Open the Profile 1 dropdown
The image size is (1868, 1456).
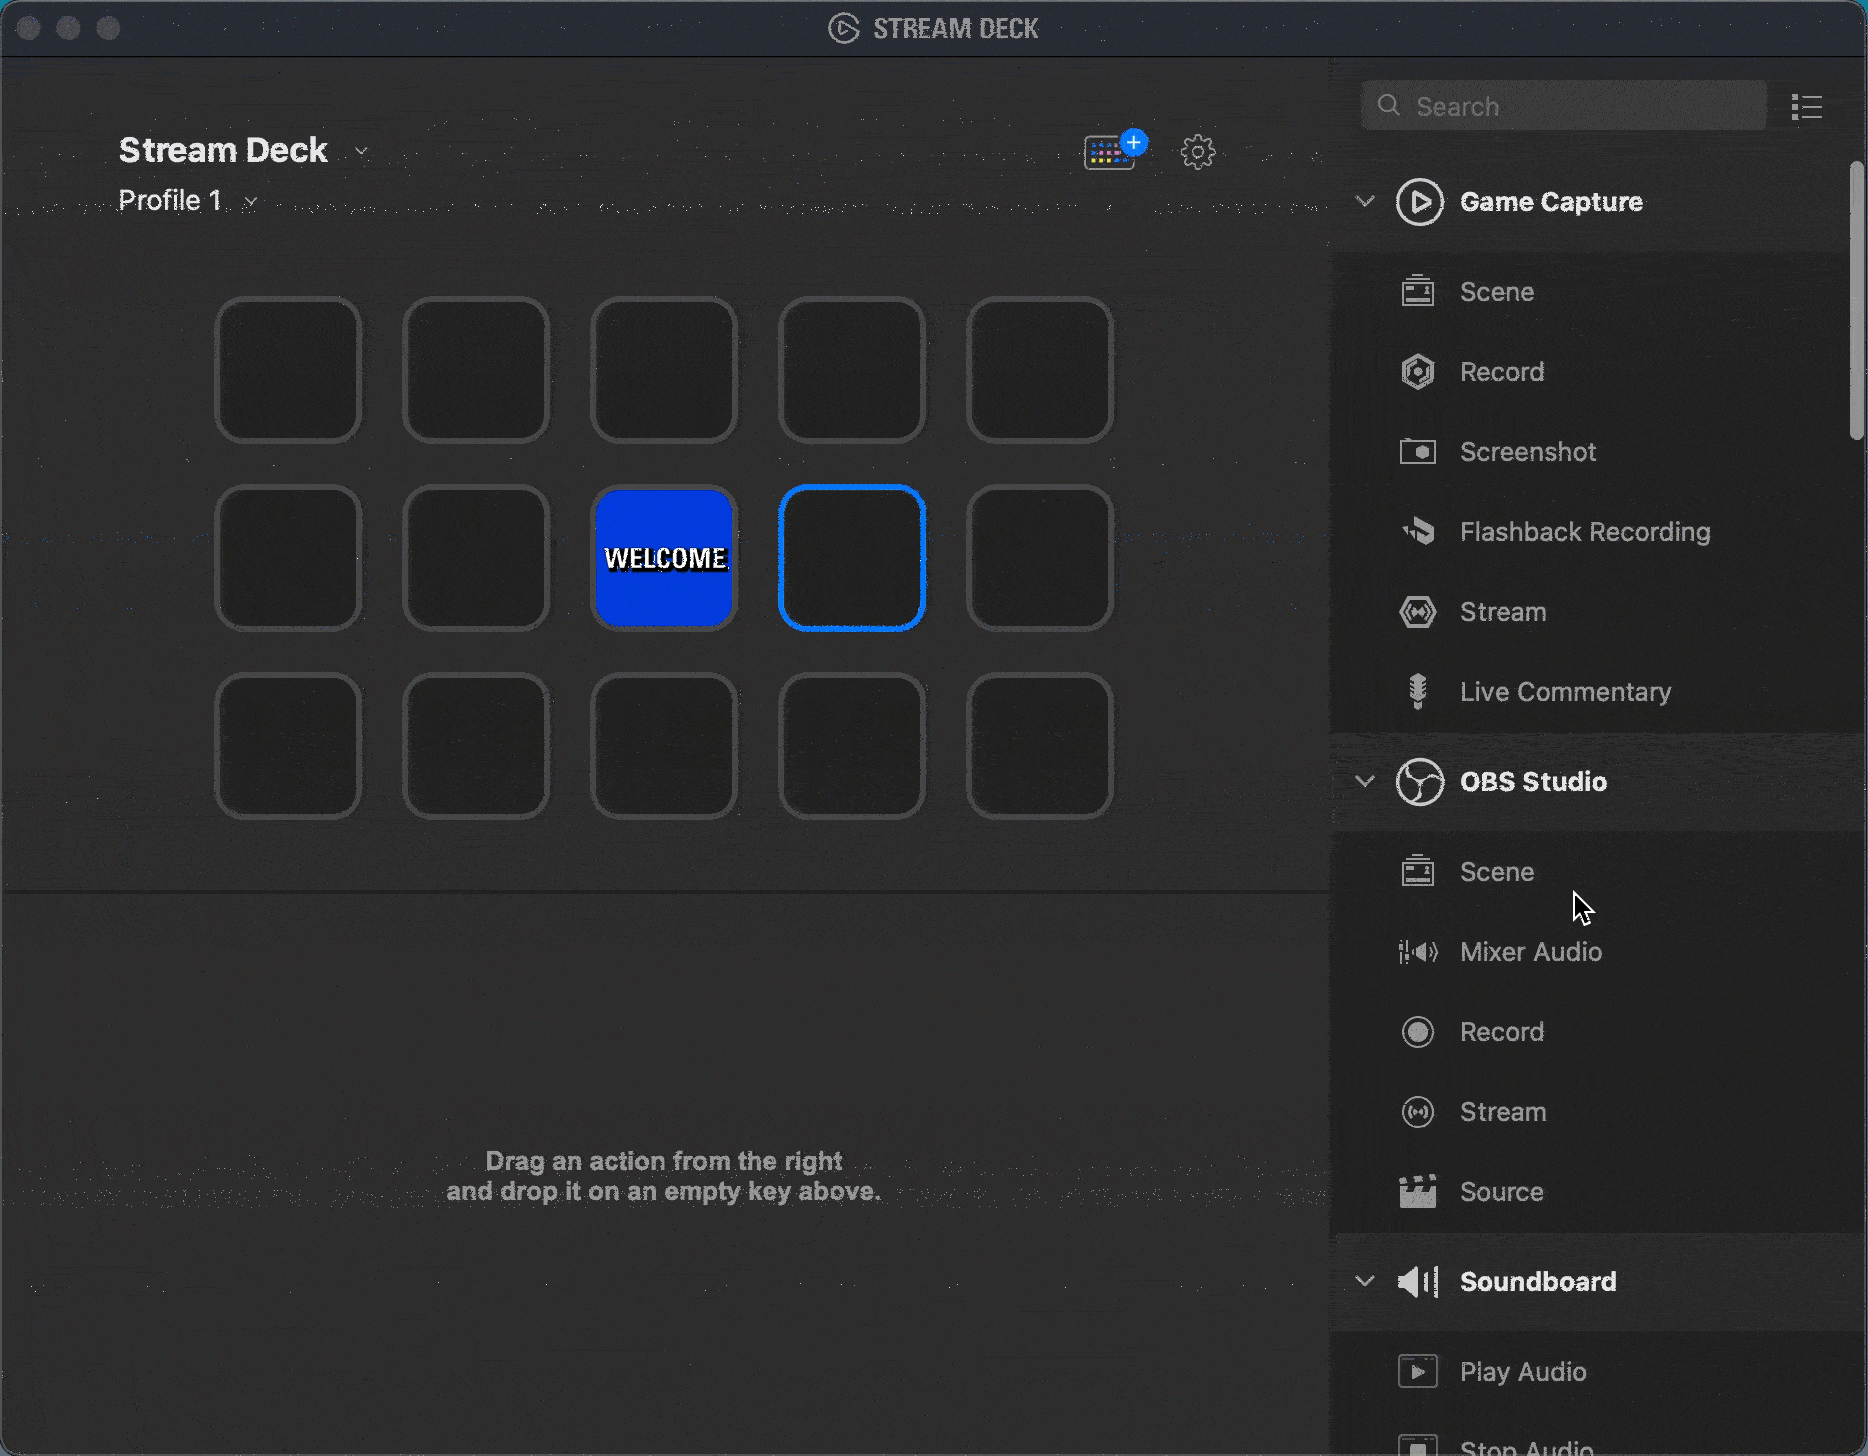click(x=188, y=201)
